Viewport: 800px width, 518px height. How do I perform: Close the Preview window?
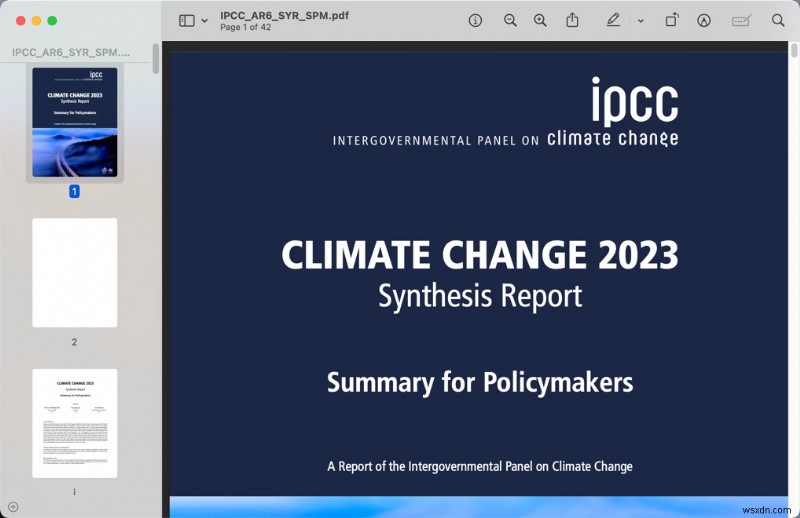tap(20, 20)
